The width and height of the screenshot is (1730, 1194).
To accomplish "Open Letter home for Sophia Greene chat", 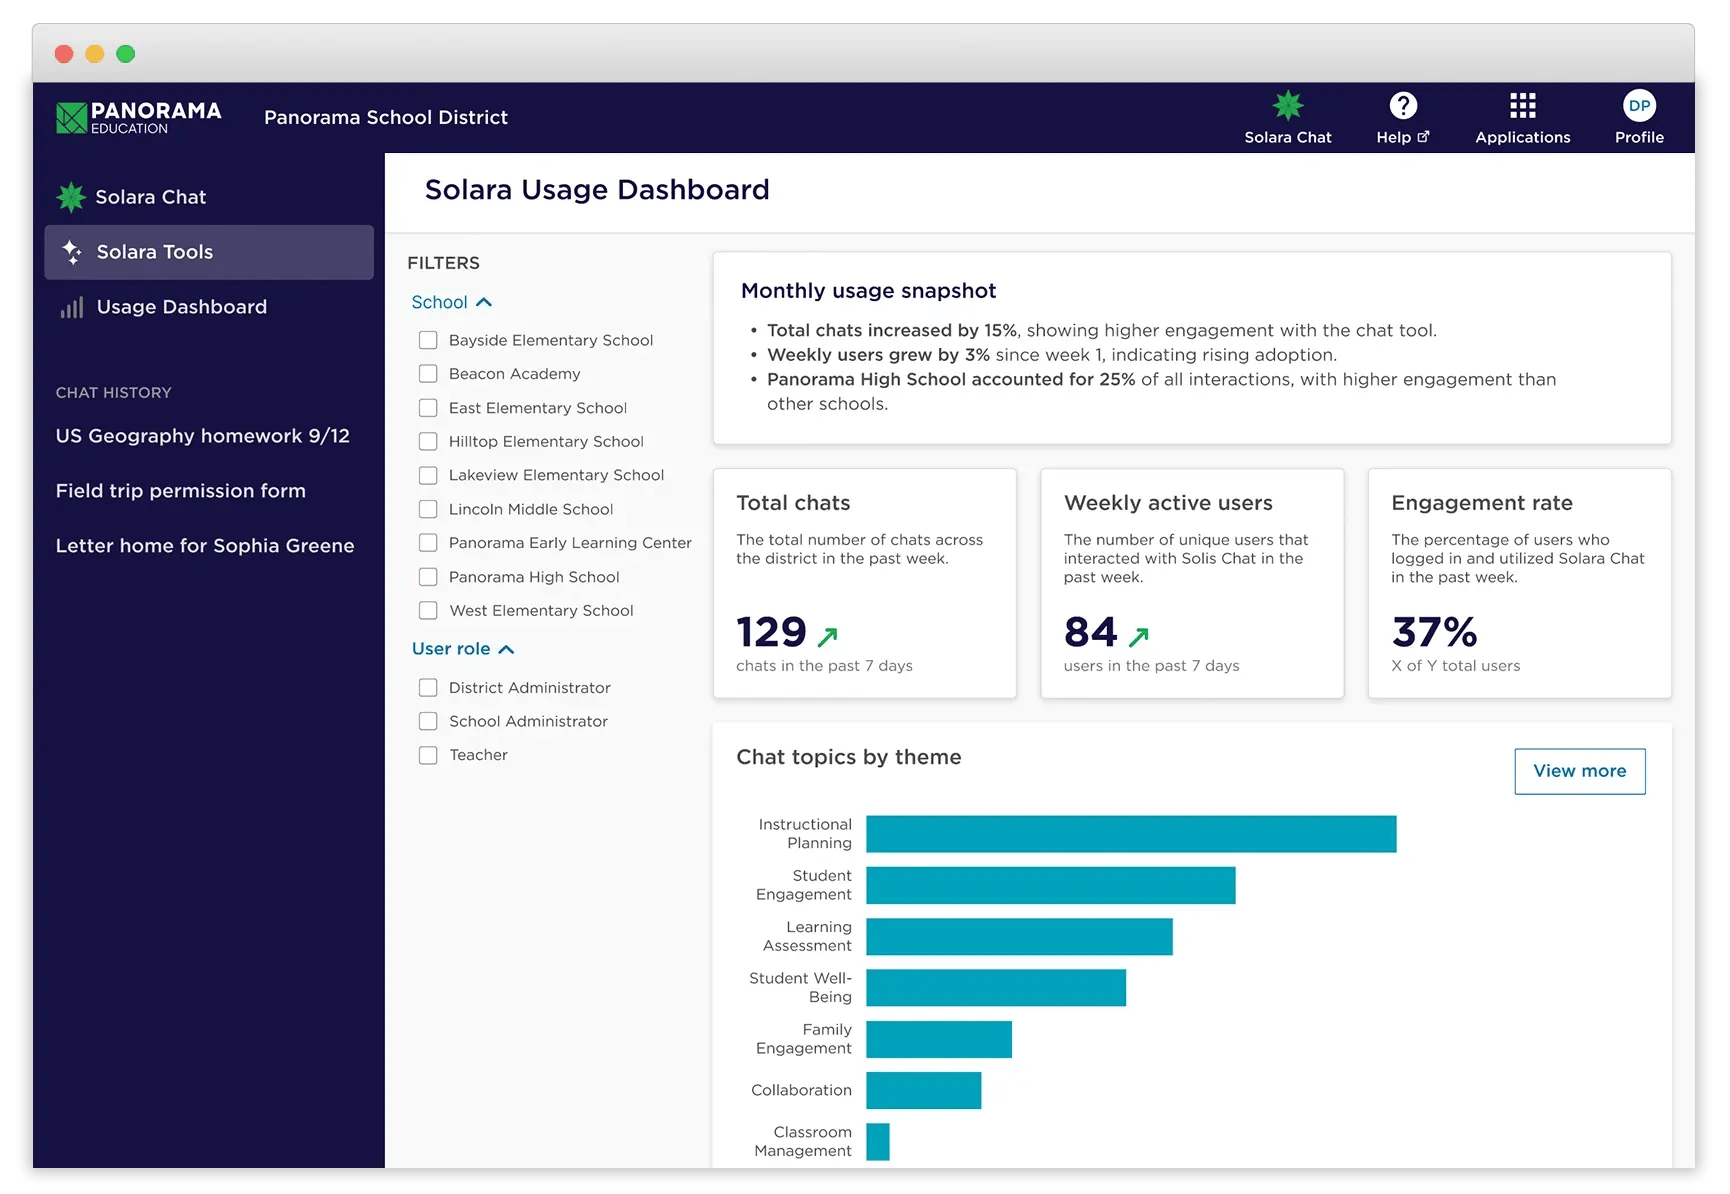I will coord(205,546).
